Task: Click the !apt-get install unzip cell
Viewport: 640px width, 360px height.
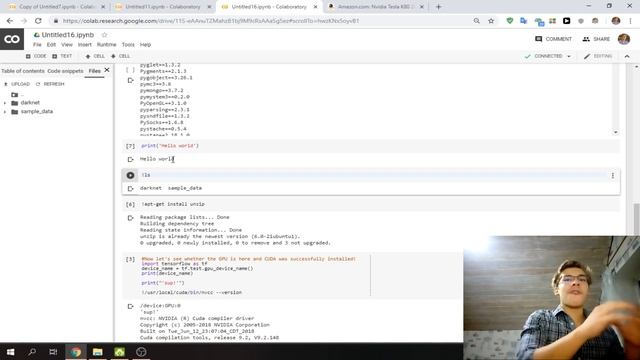Action: tap(371, 204)
